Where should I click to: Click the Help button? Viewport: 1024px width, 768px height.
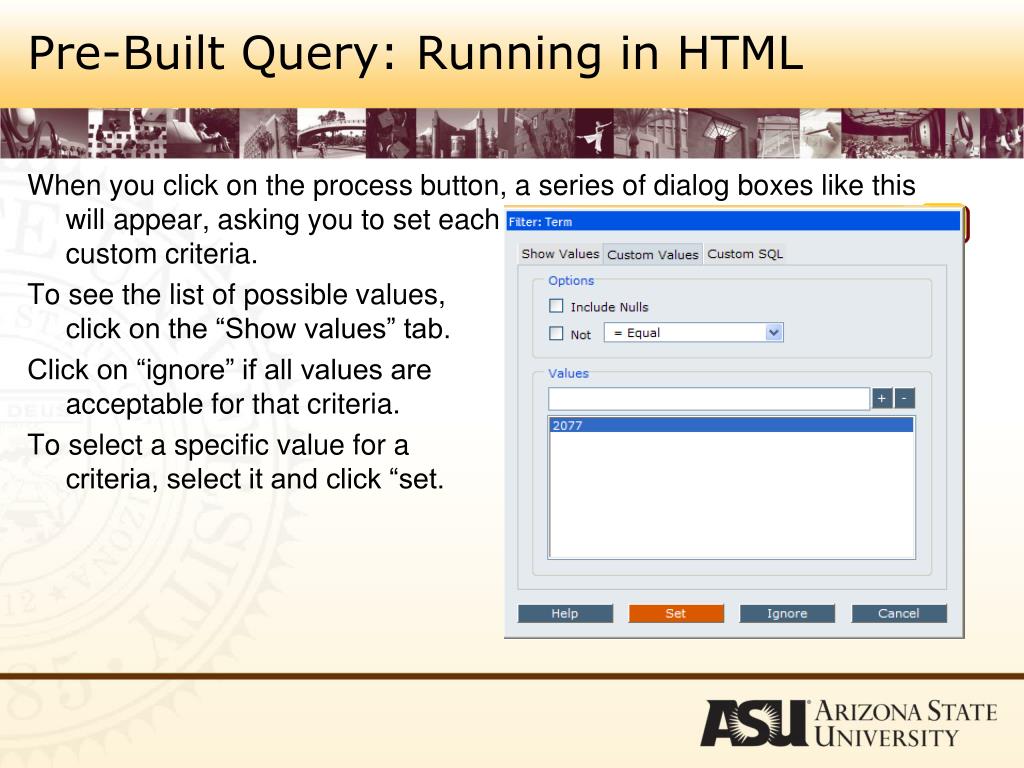[x=565, y=613]
